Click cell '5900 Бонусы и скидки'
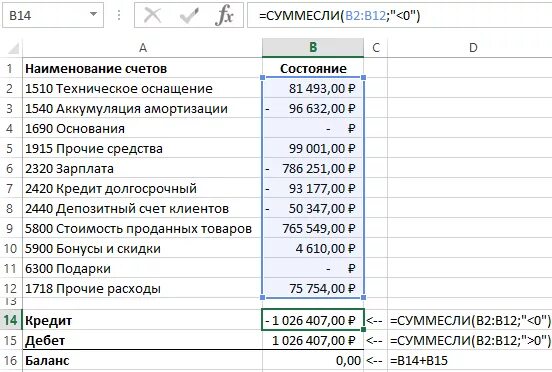Screen dimensions: 552x372 (x=143, y=249)
